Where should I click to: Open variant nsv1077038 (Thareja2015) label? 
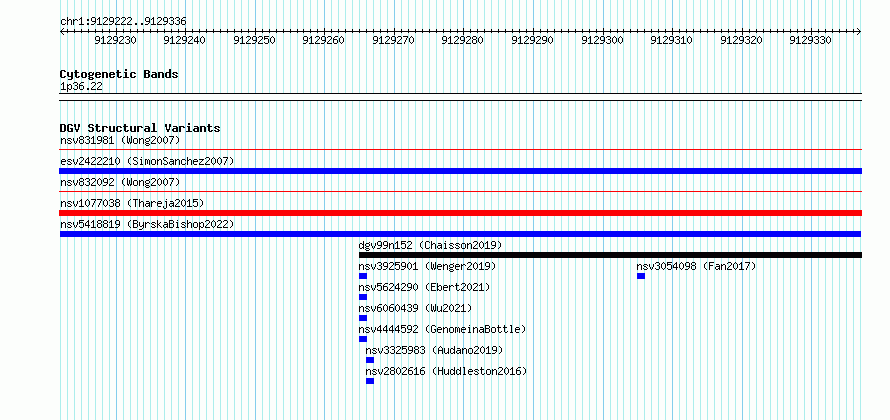click(x=132, y=203)
